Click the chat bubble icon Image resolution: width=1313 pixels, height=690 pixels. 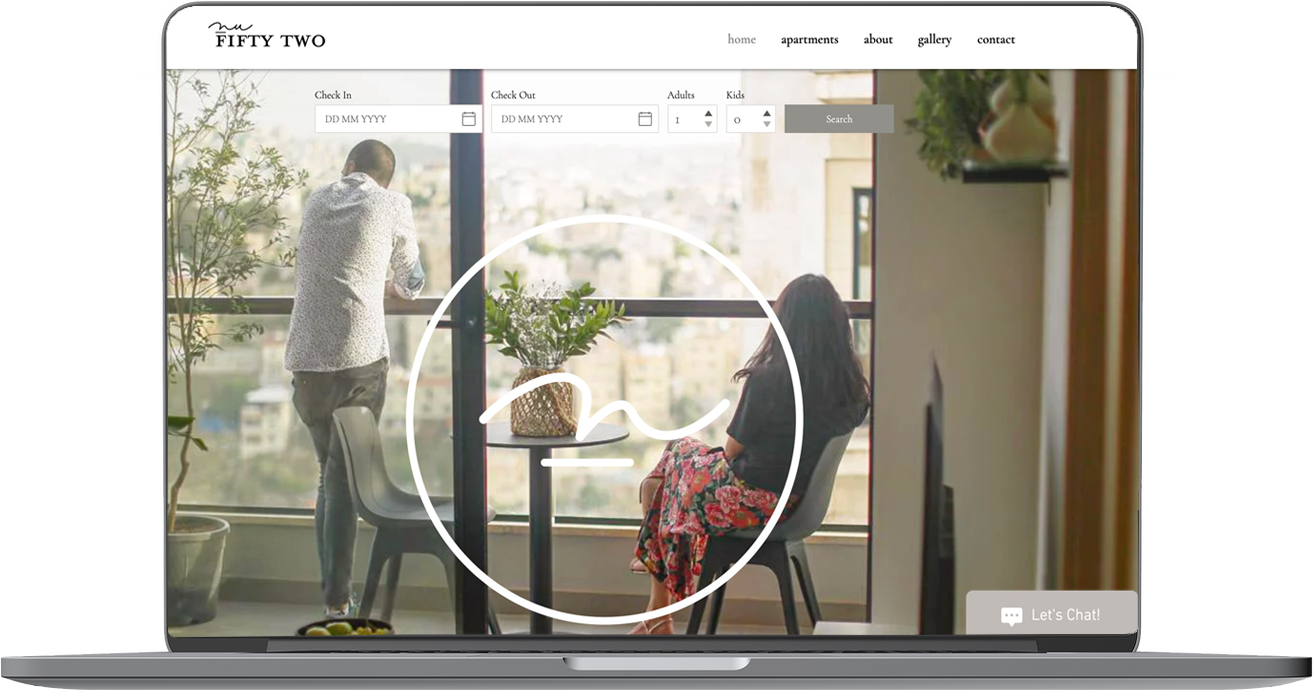1011,616
